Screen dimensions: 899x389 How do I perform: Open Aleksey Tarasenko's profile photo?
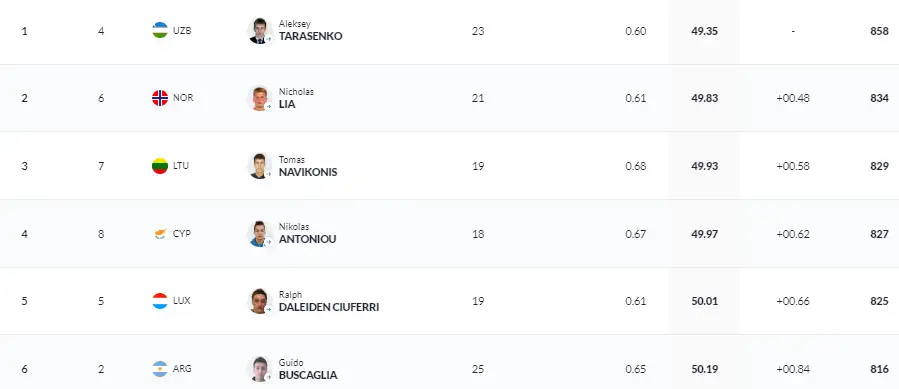pos(260,30)
